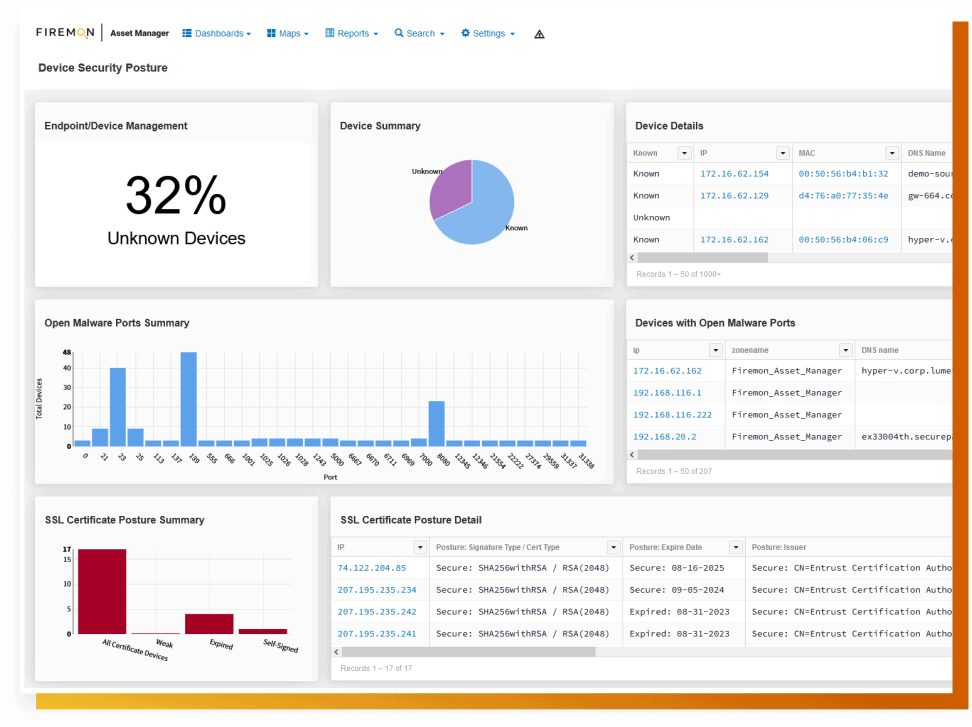Click the Signature Type column filter arrow
The width and height of the screenshot is (972, 727).
click(x=613, y=547)
